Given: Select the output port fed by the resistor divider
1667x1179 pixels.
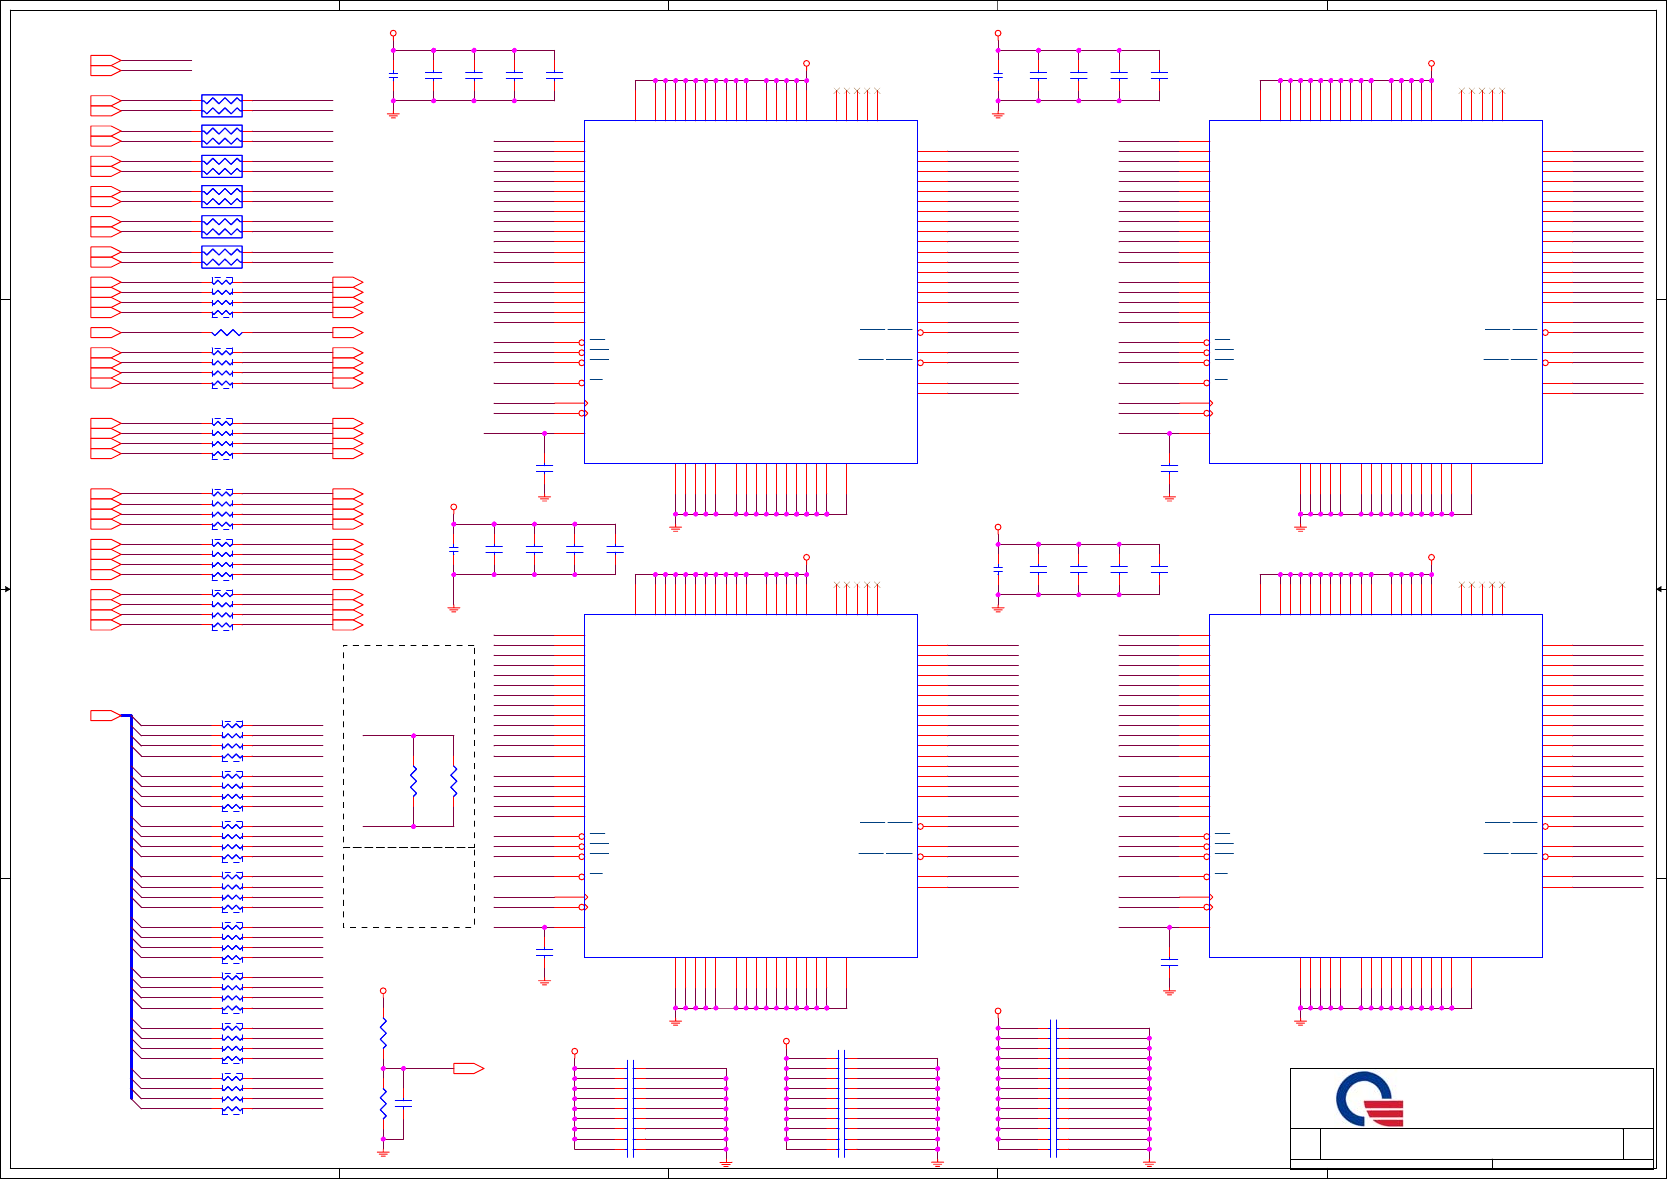Looking at the screenshot, I should coord(468,1068).
